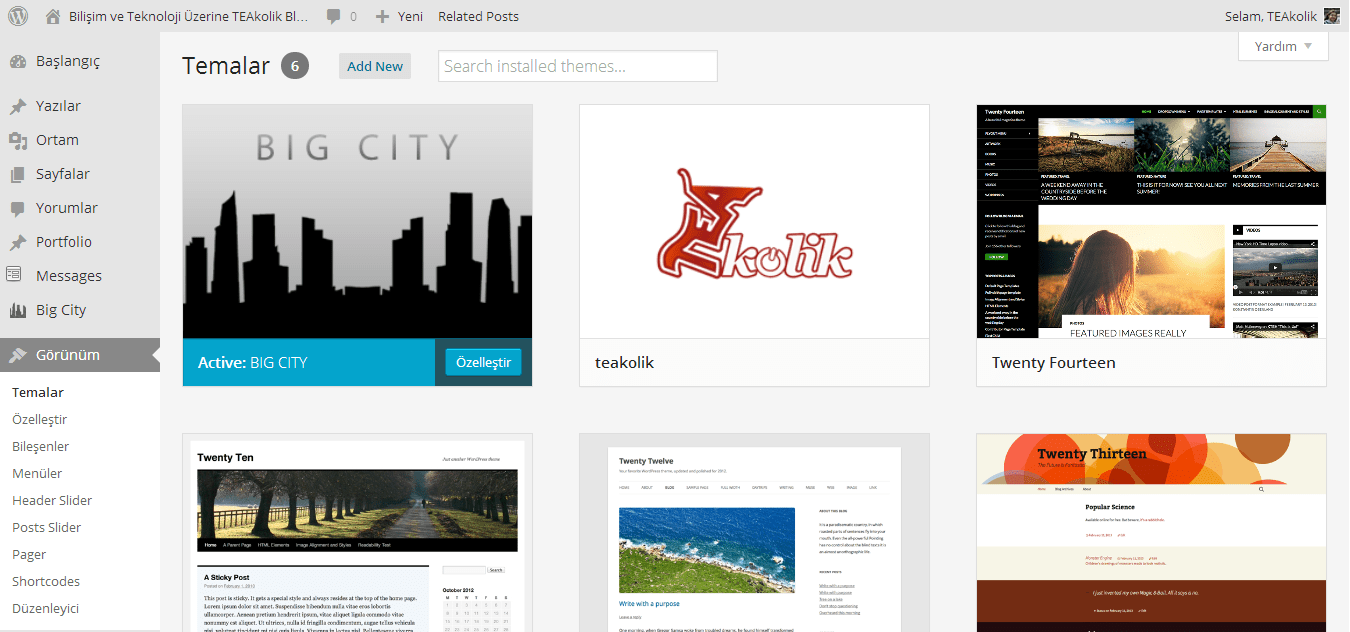Open the Yeni menu in admin bar
Screen dimensions: 1350x632
(x=399, y=16)
